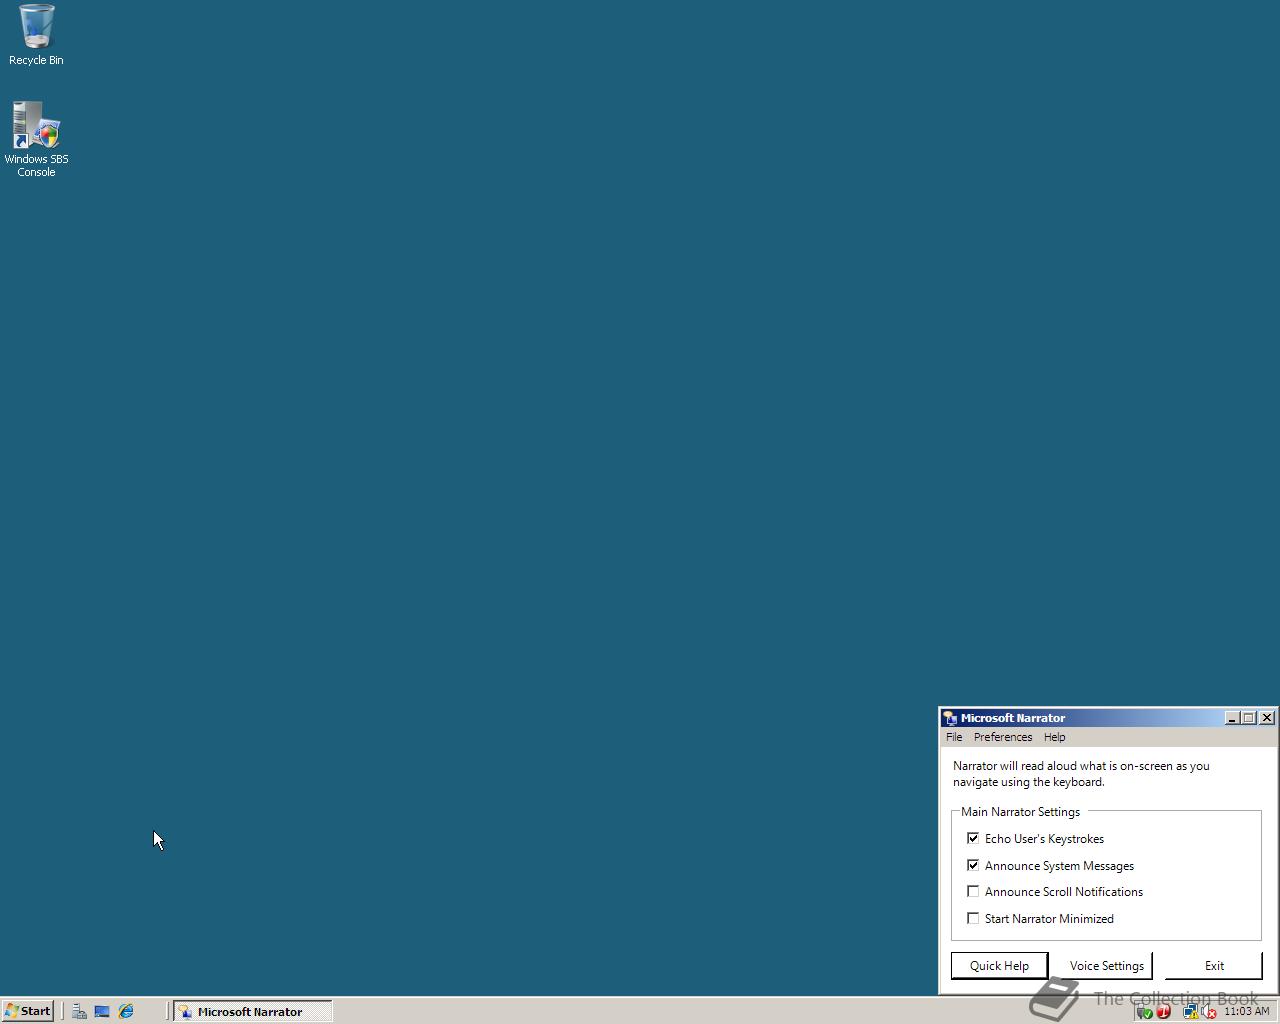Click the Show Desktop quick launch icon

pos(102,1011)
